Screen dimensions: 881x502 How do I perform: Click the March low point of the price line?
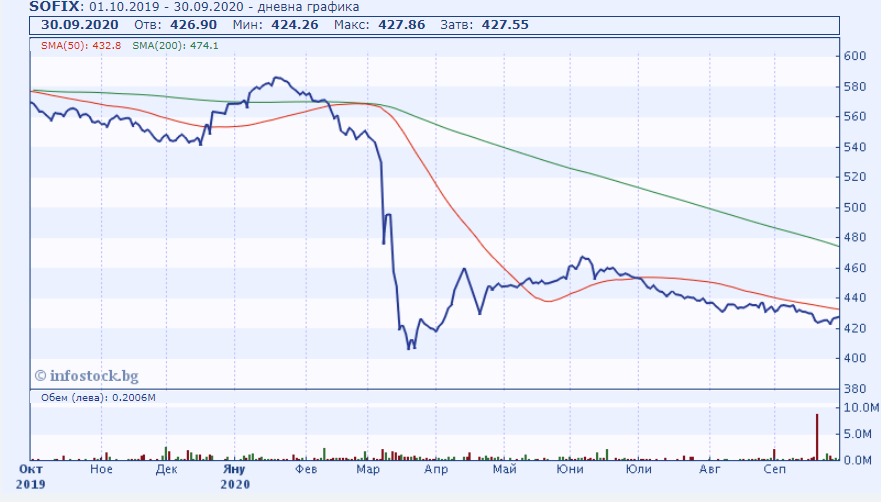click(x=408, y=349)
